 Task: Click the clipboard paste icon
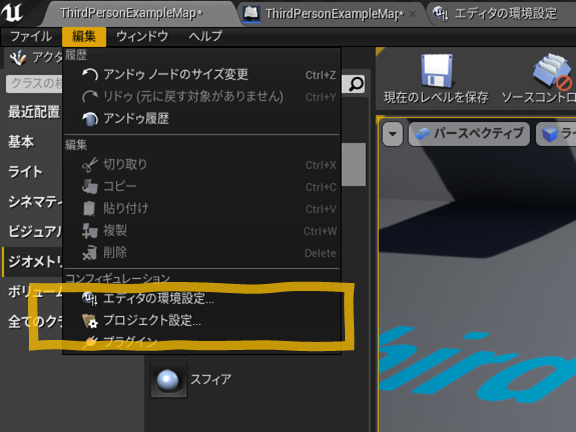click(89, 209)
